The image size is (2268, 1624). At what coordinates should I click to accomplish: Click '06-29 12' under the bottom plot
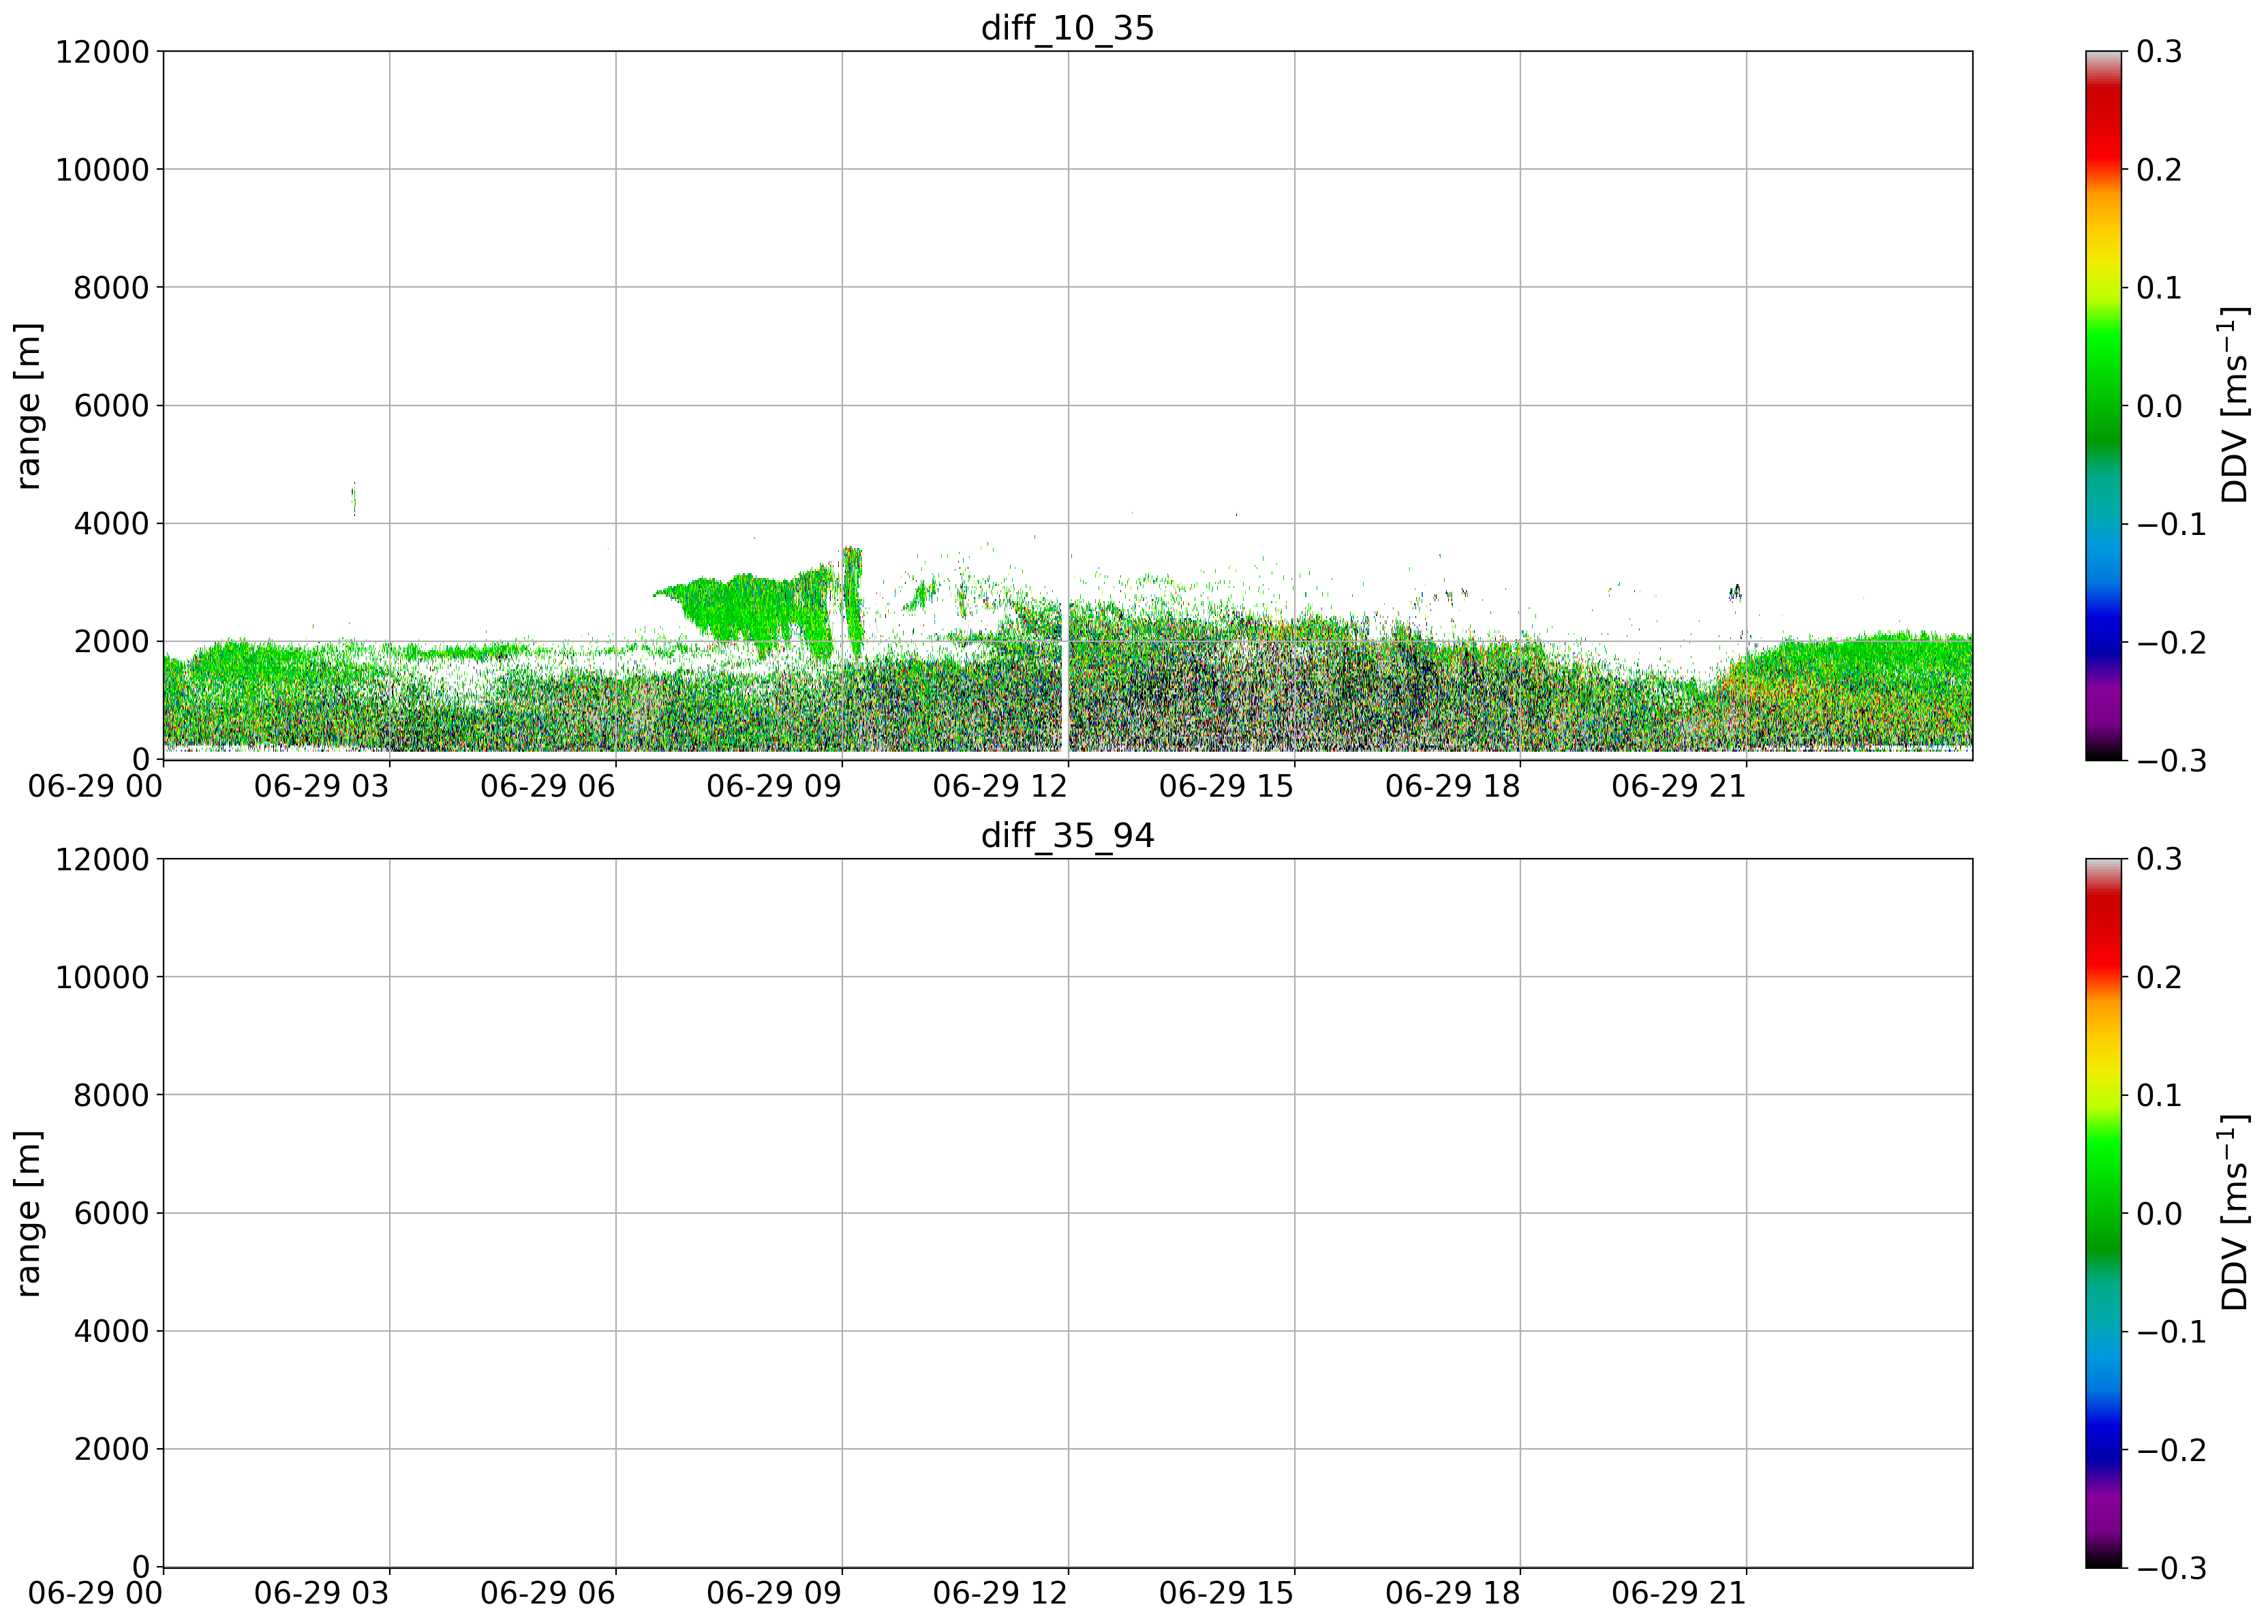pos(1000,1594)
